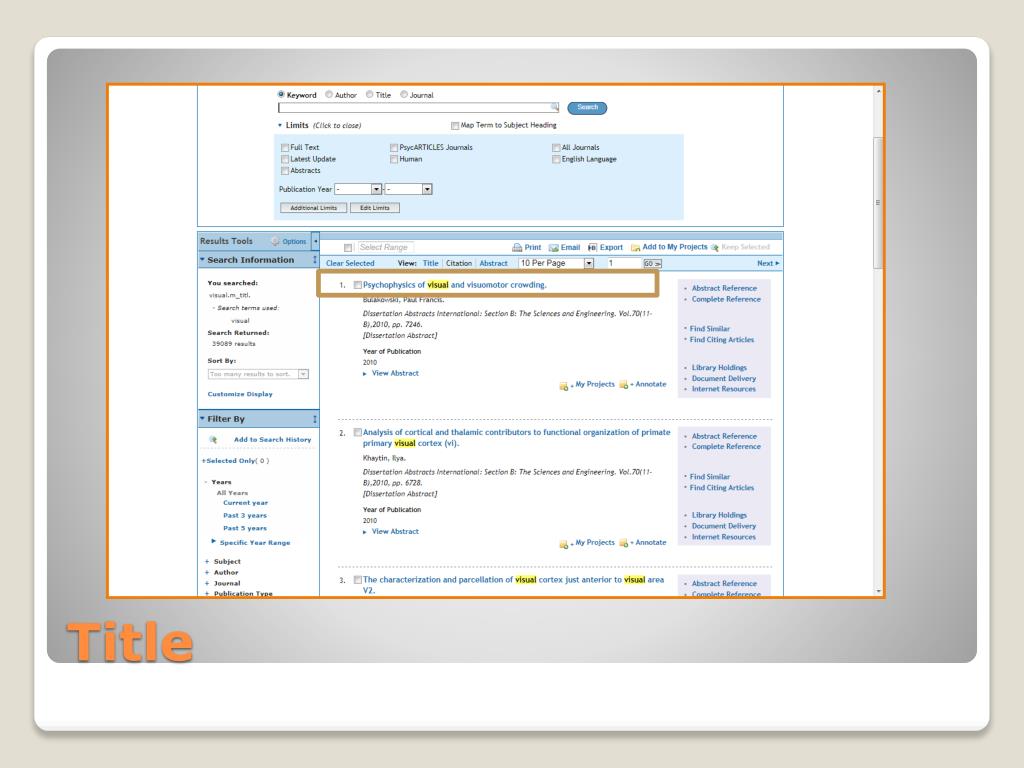This screenshot has width=1024, height=768.
Task: Click the Options gear icon in Results Tools
Action: (x=276, y=241)
